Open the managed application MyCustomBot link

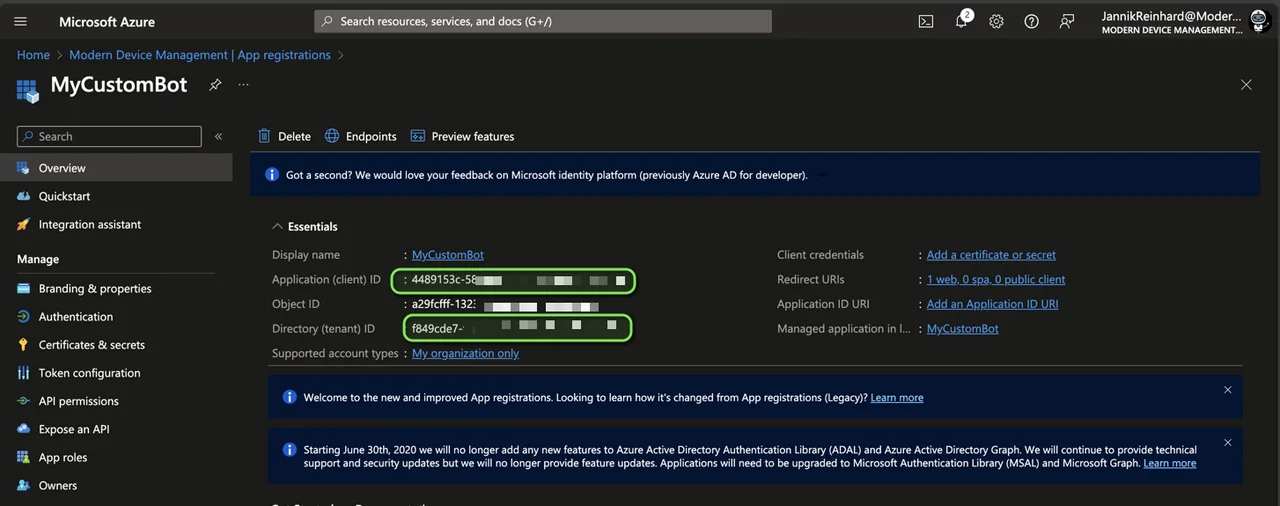tap(962, 328)
